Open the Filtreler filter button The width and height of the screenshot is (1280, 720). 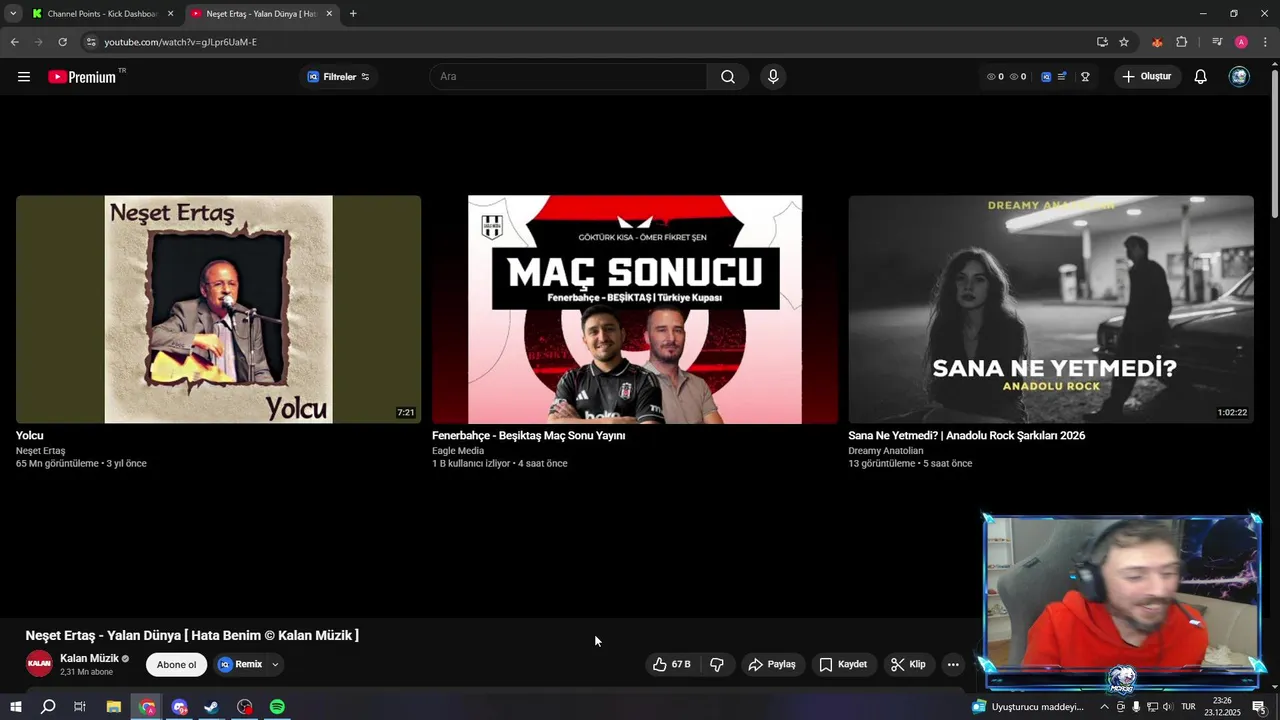point(338,77)
